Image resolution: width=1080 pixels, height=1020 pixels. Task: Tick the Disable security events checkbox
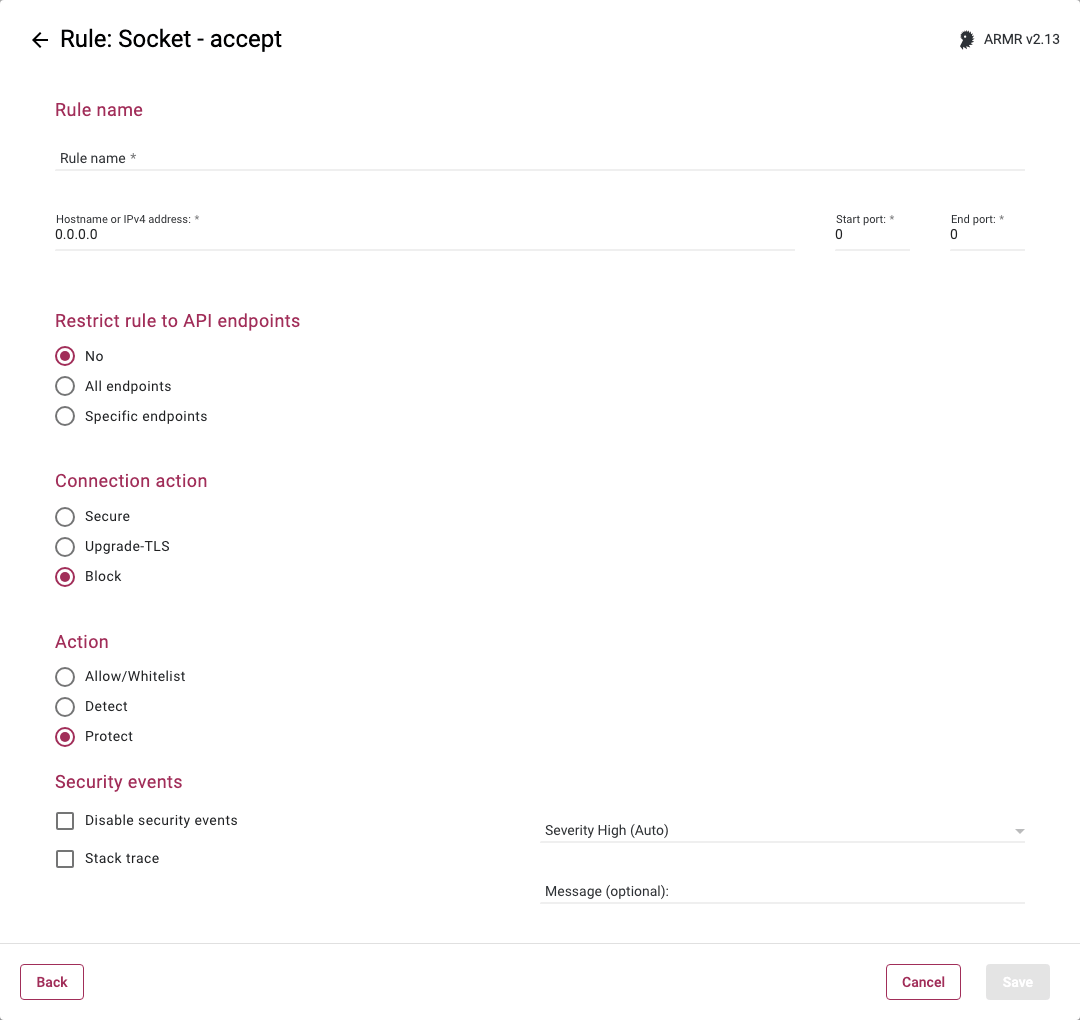(65, 820)
